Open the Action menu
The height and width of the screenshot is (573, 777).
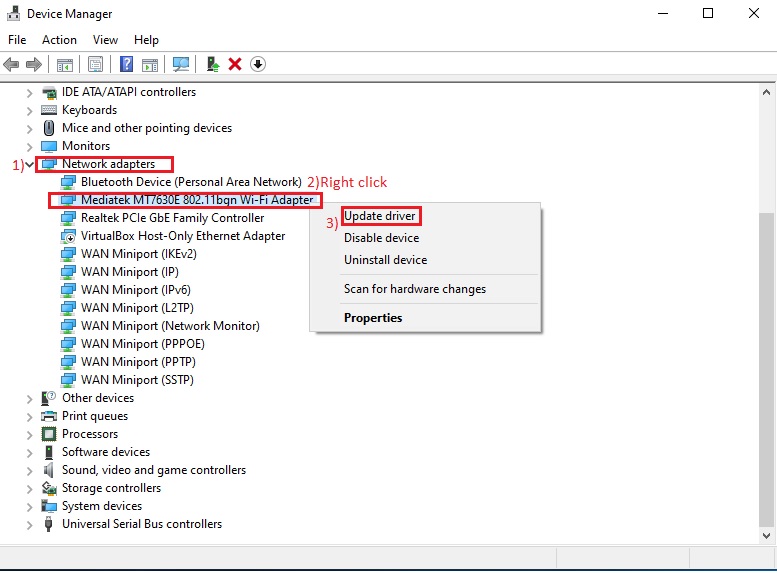coord(59,40)
